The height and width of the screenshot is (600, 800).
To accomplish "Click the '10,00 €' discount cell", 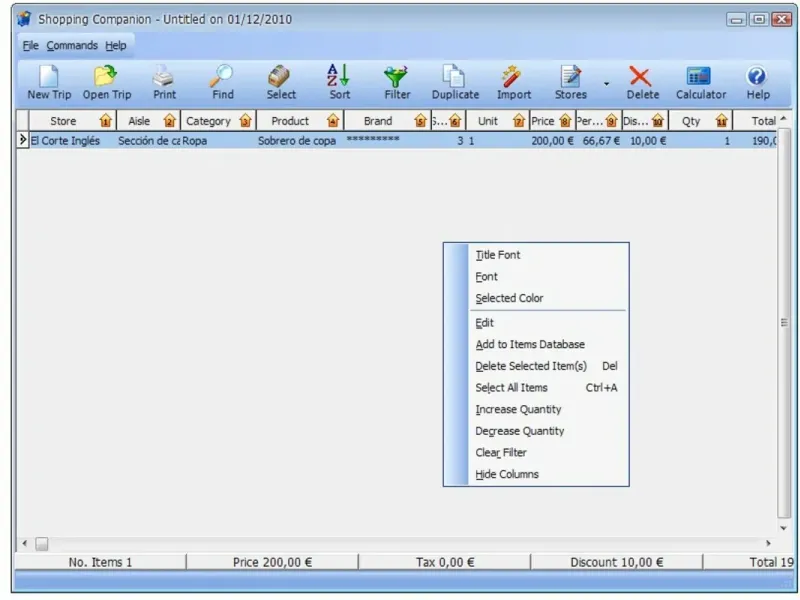I will (647, 141).
